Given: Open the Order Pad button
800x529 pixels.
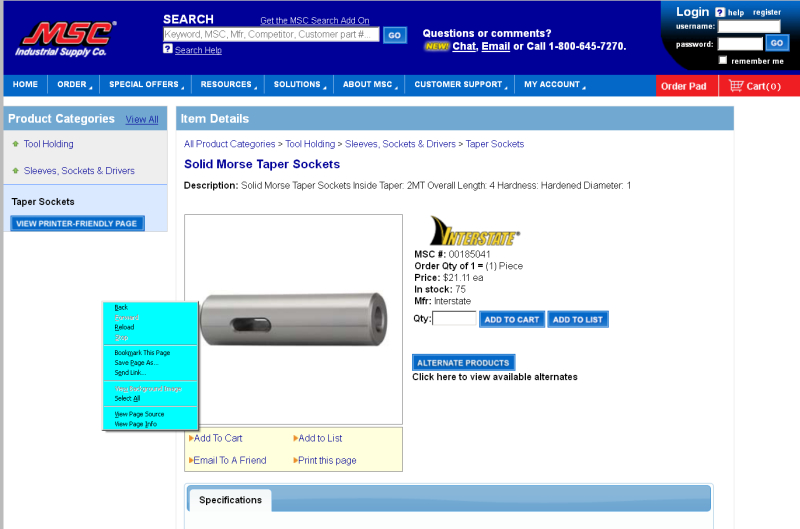Looking at the screenshot, I should [686, 86].
